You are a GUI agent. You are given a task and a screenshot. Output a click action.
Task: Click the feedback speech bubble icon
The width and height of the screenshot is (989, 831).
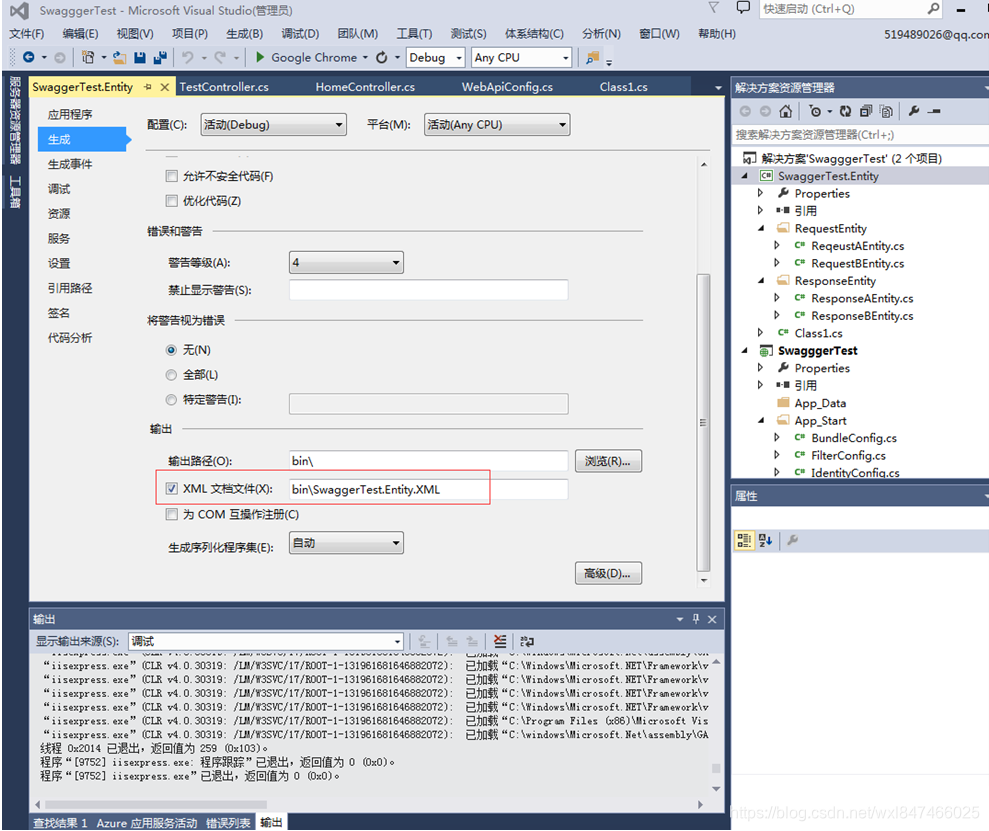pos(744,8)
